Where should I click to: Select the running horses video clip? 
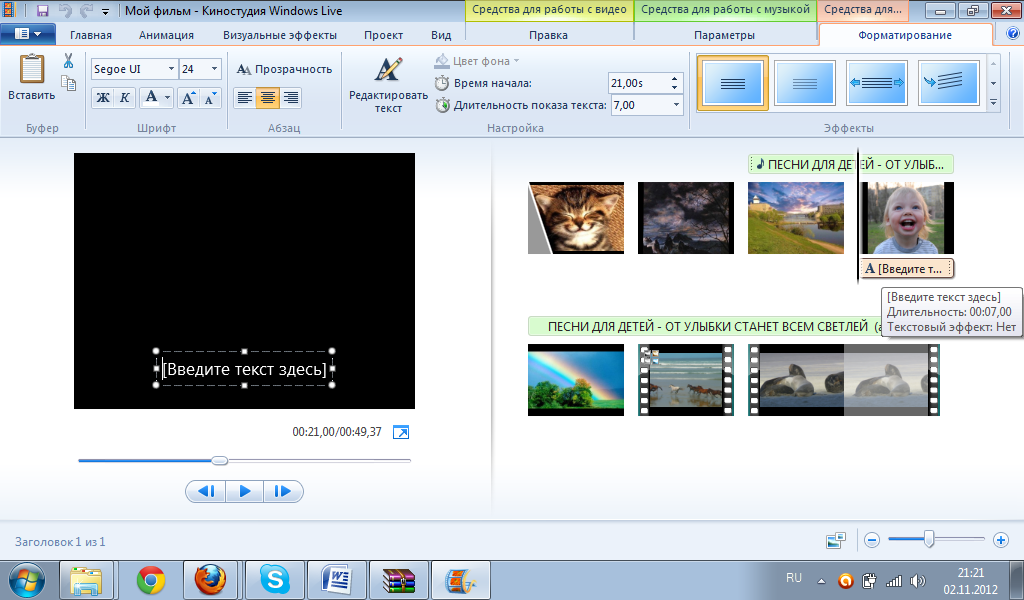pyautogui.click(x=686, y=380)
